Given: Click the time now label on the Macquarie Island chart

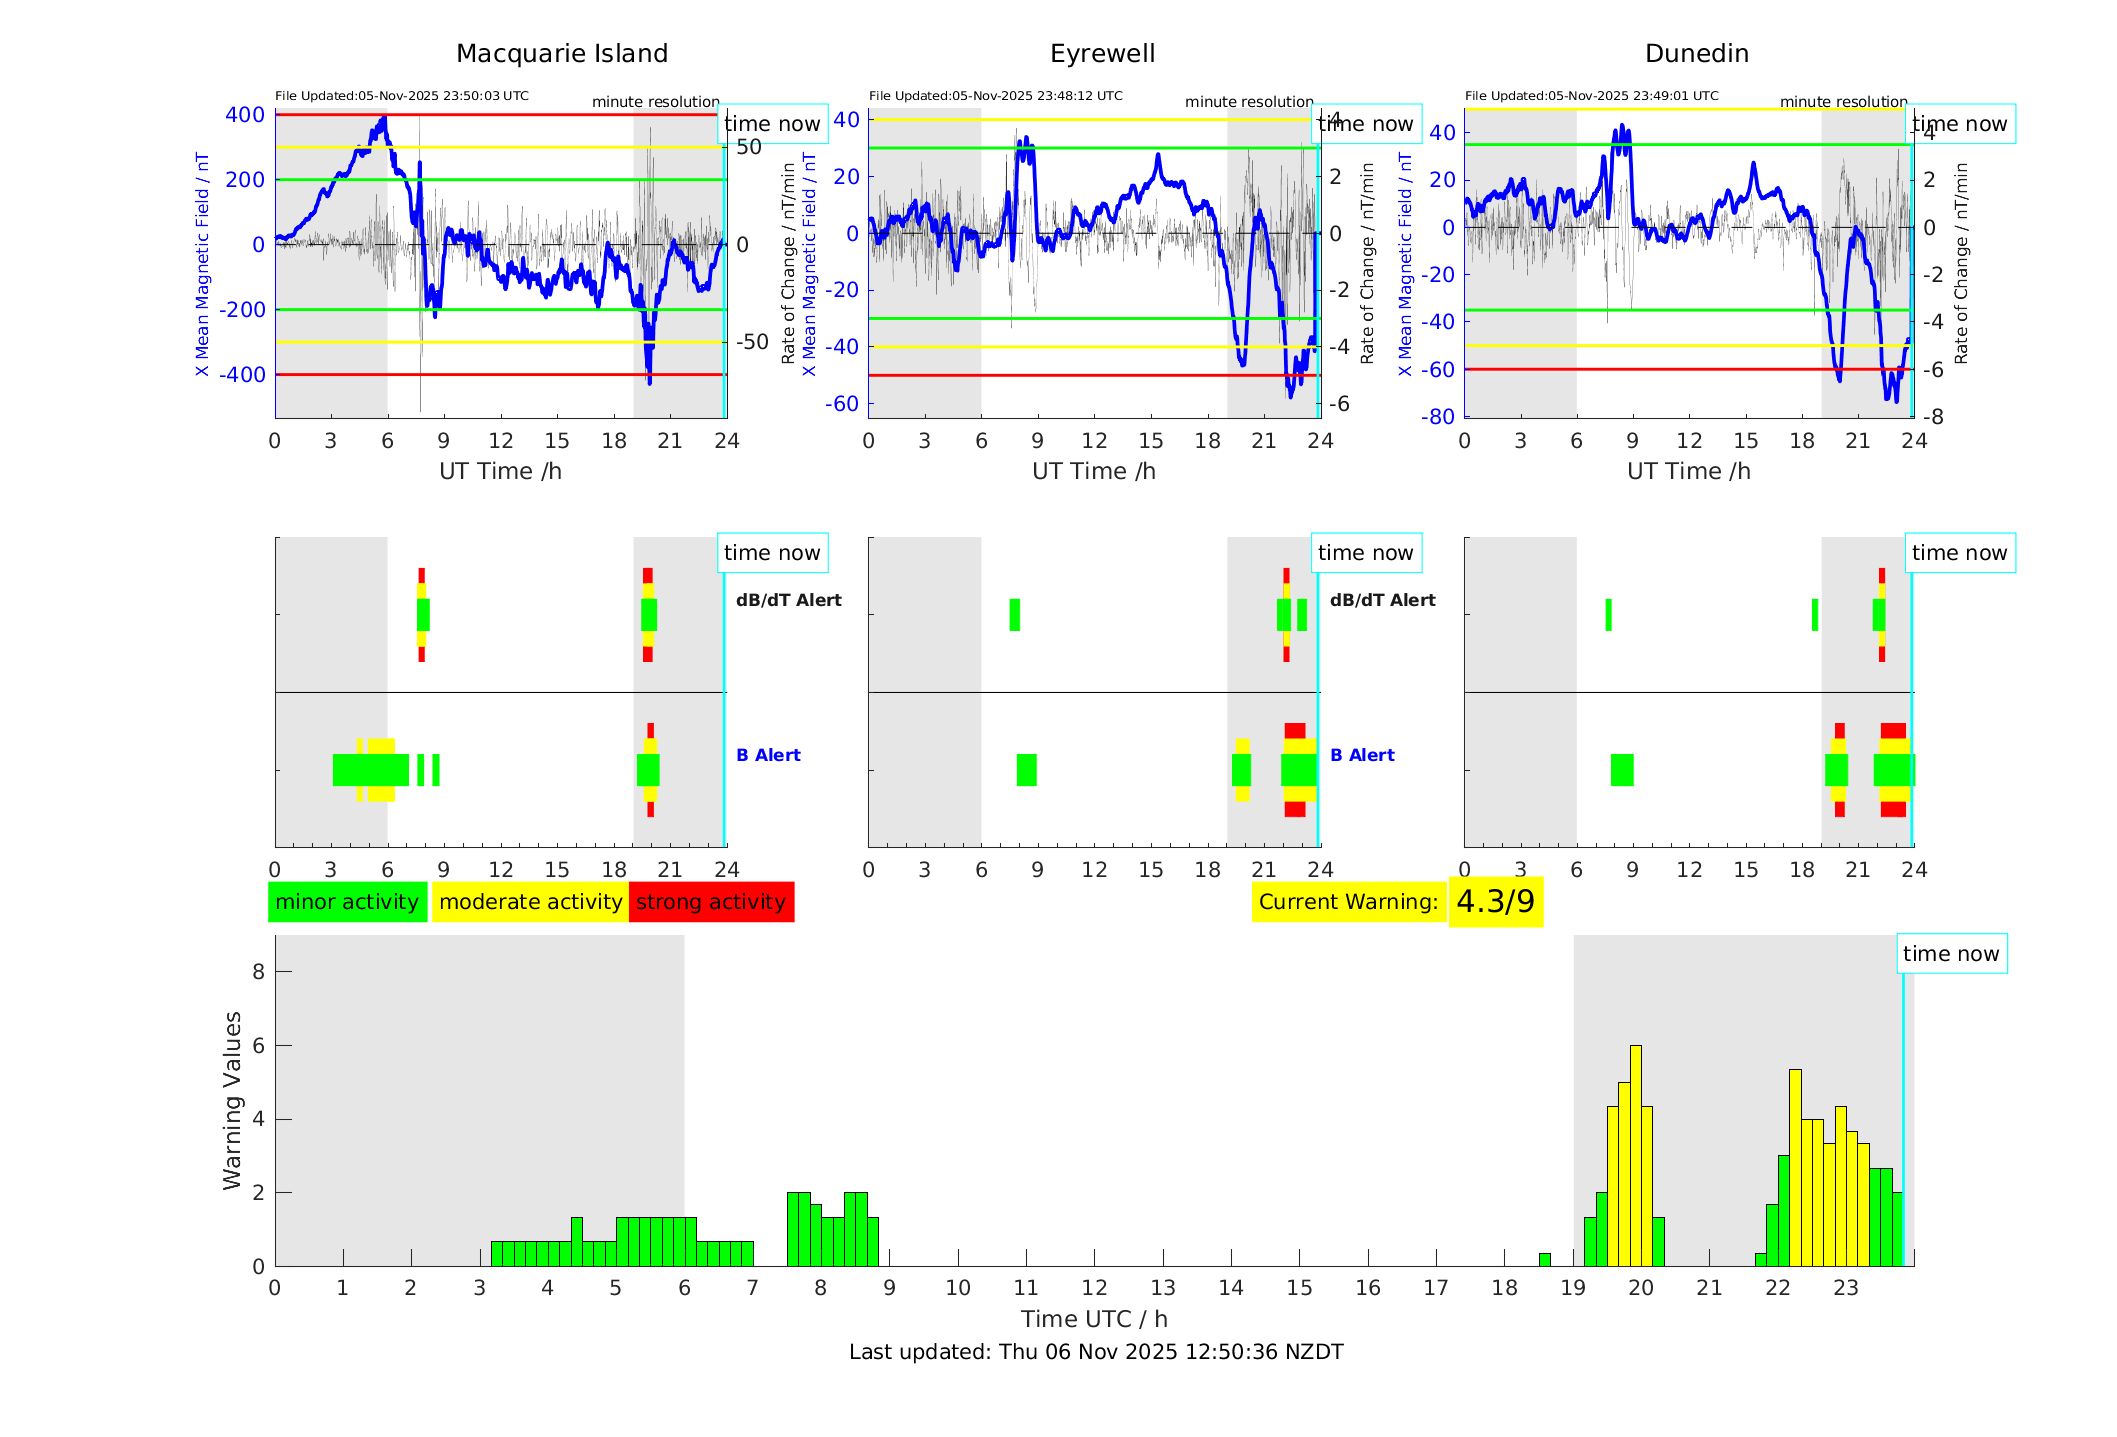Looking at the screenshot, I should tap(772, 124).
